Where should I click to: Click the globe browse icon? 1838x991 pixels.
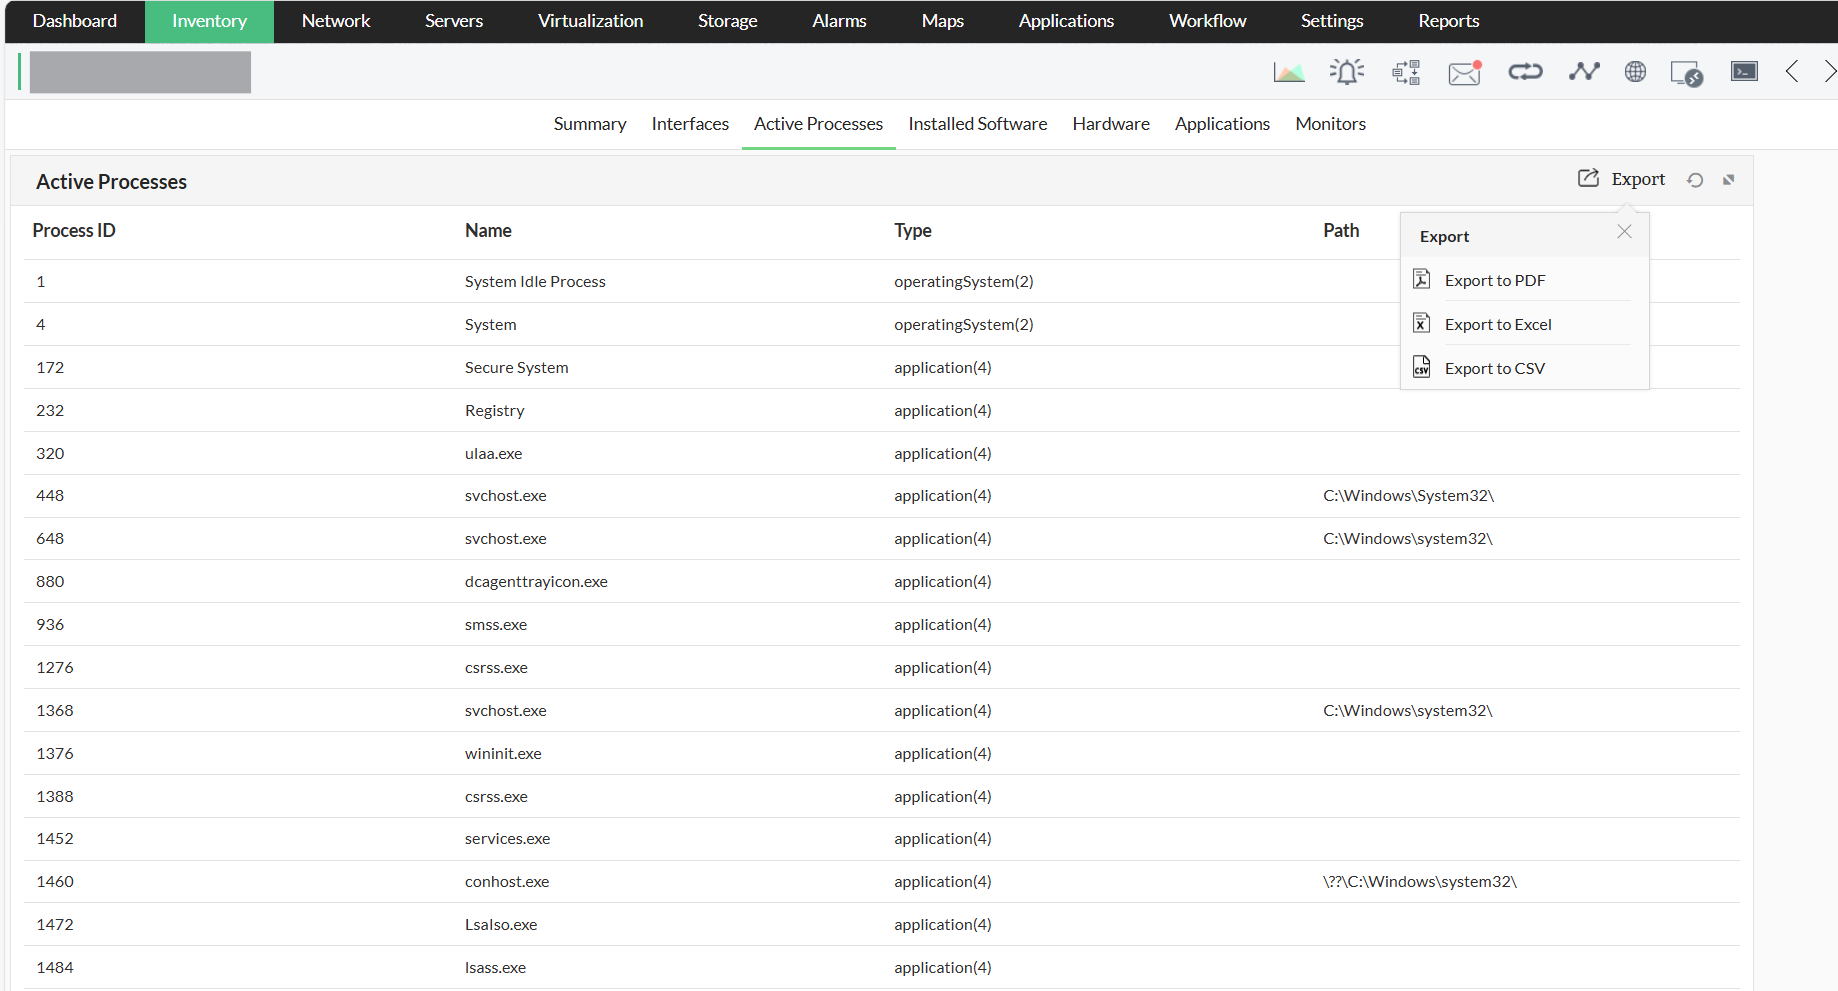point(1635,72)
